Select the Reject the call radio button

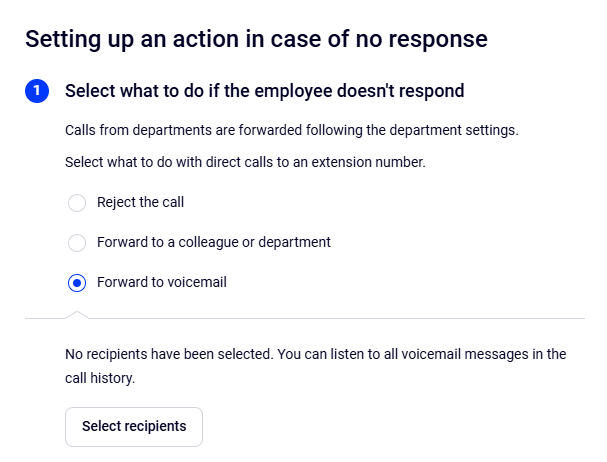[77, 203]
